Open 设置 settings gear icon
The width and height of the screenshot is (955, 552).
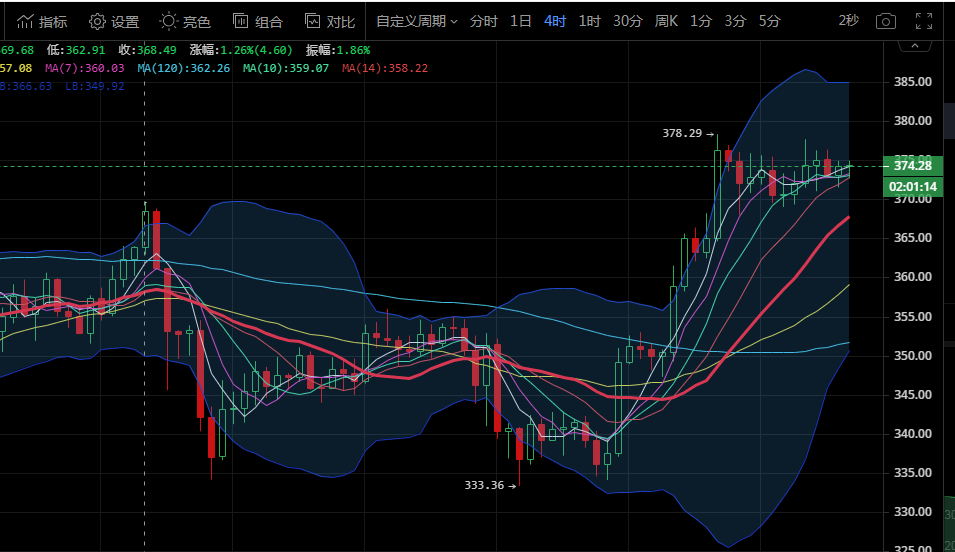click(x=97, y=21)
